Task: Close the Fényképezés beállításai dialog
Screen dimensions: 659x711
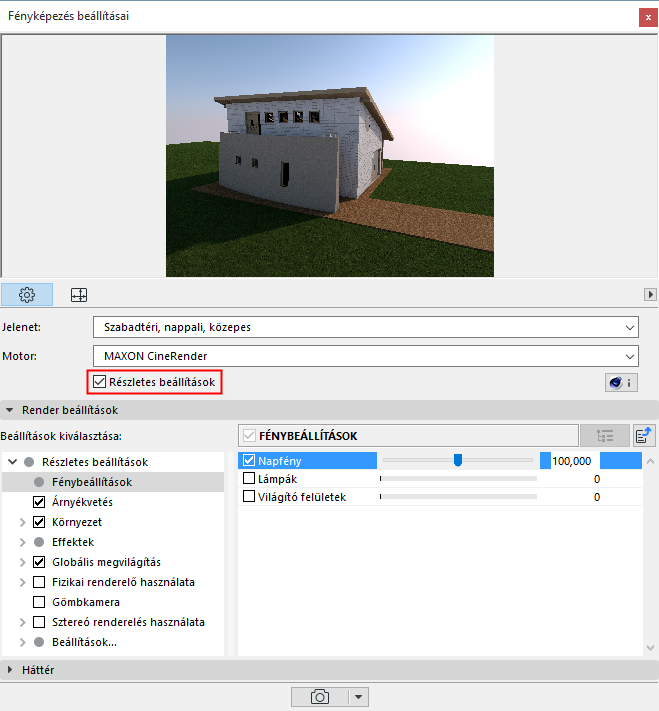Action: point(648,18)
